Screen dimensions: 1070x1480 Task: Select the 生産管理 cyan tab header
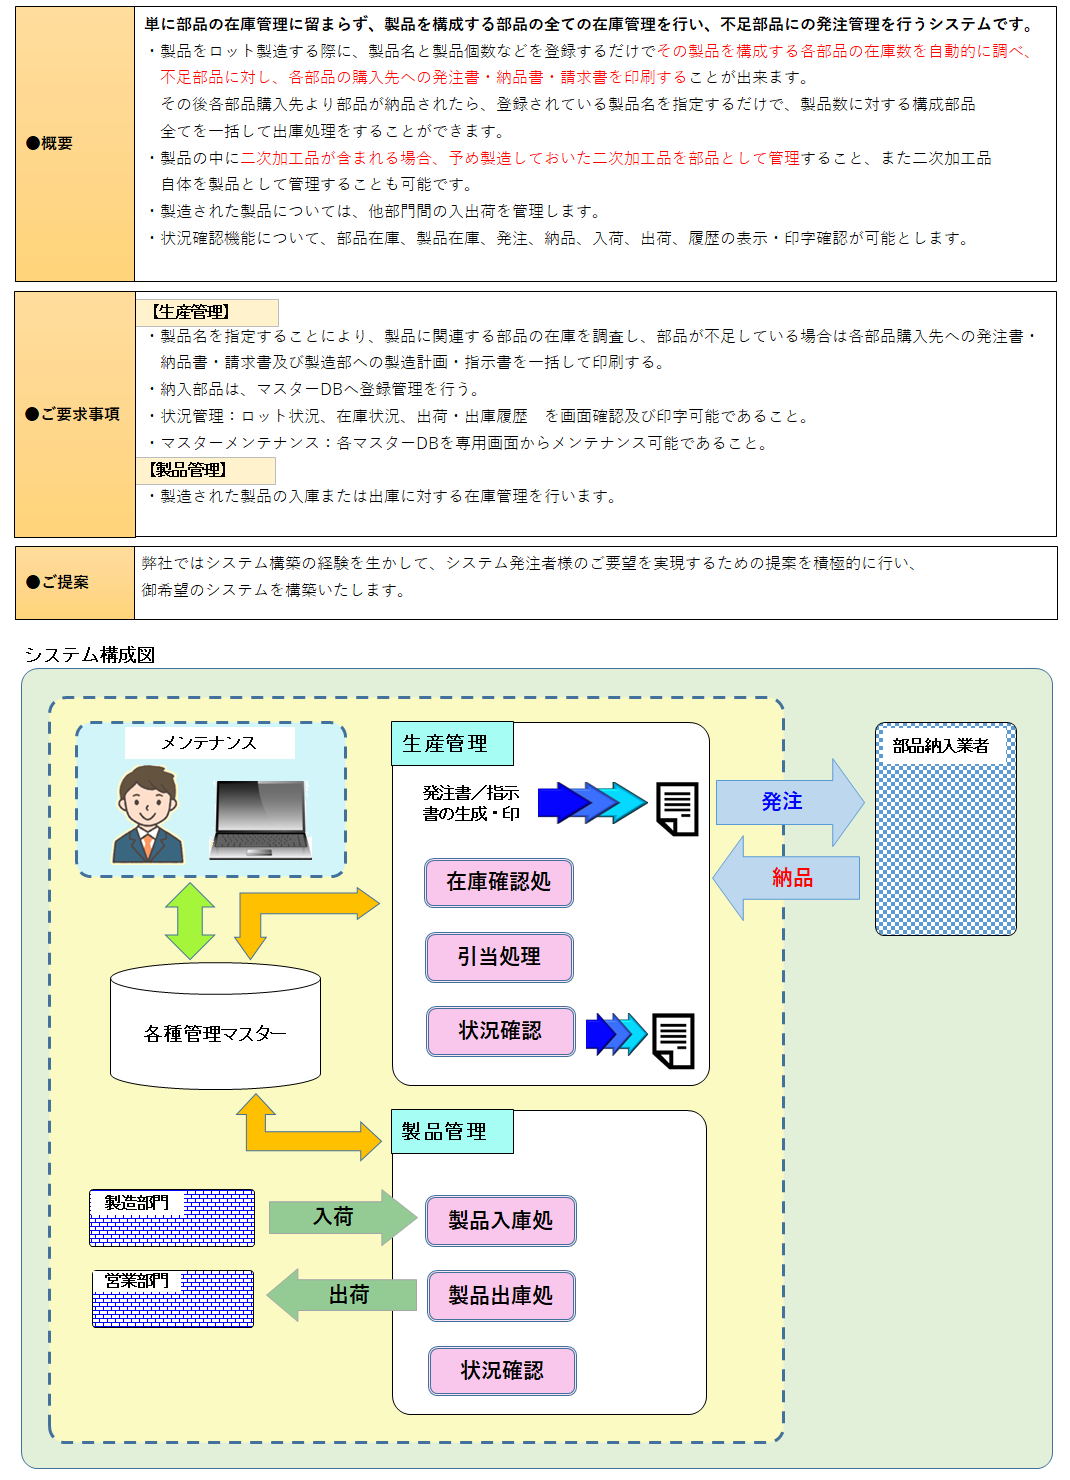(x=451, y=744)
